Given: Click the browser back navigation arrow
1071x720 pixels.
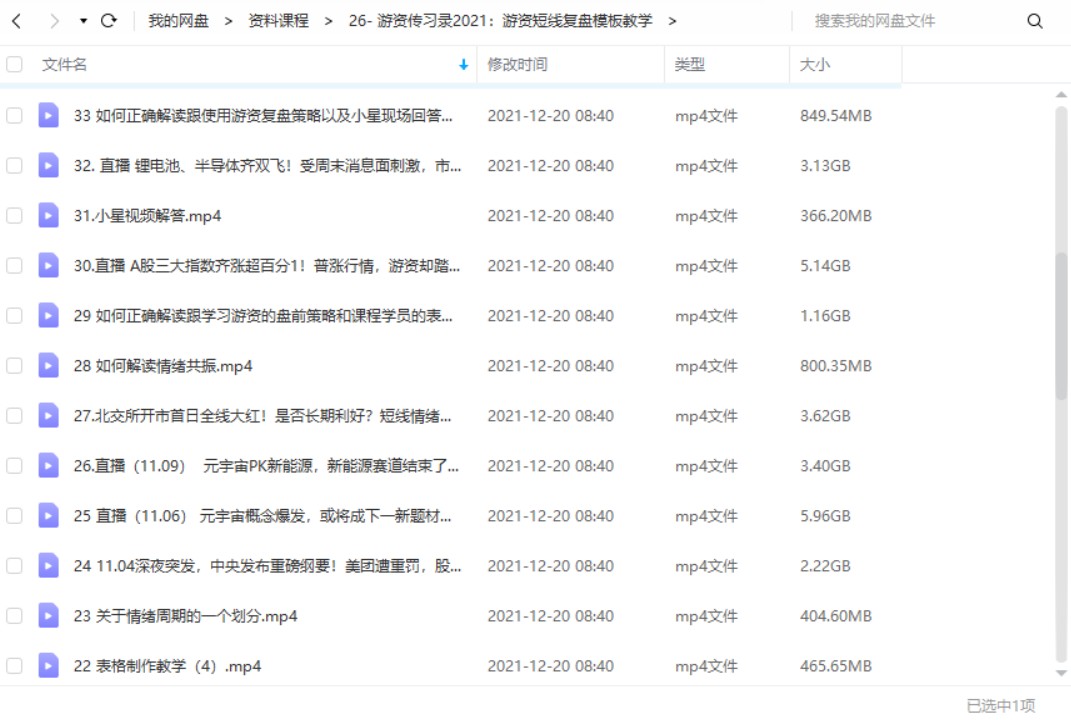Looking at the screenshot, I should coord(18,20).
